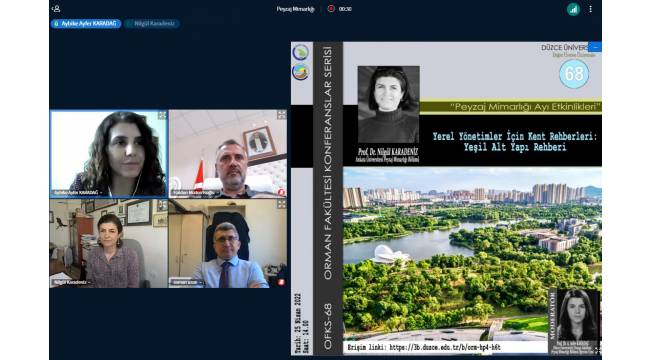Toggle the users list panel icon
Screen dimensions: 650x360
pos(56,8)
